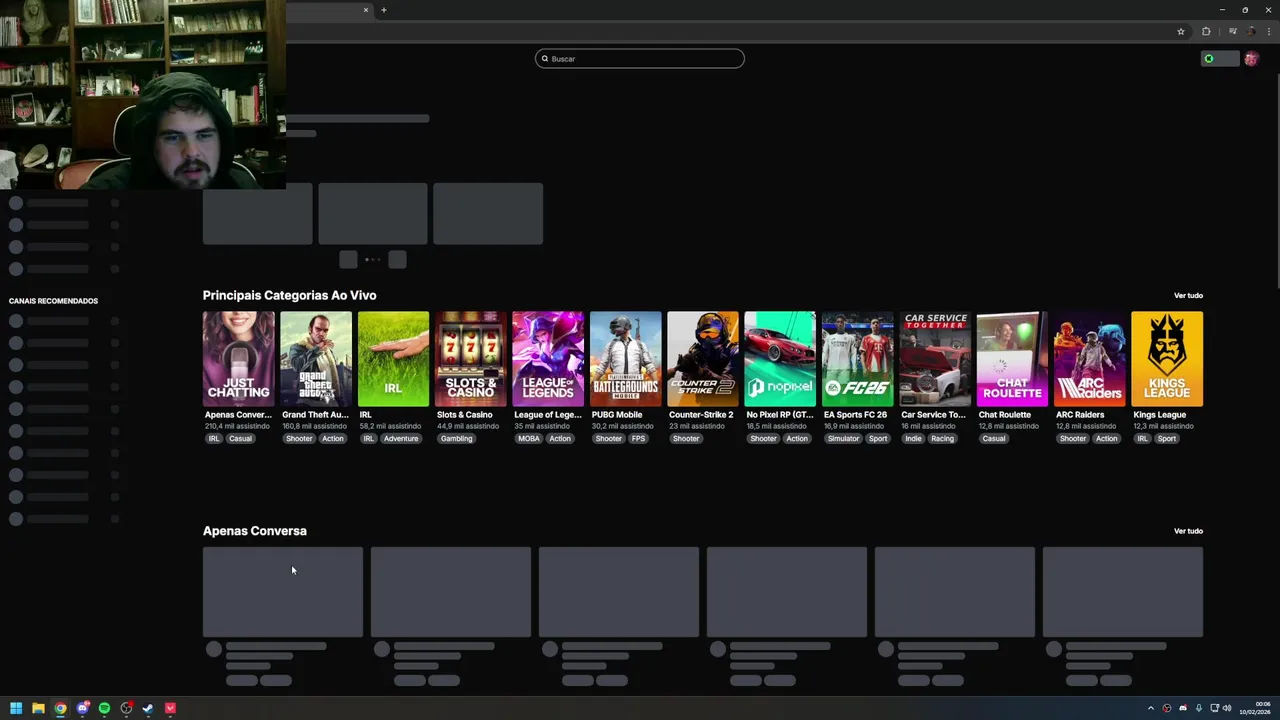
Task: Open EA Sports FC 26 category cover
Action: click(857, 359)
